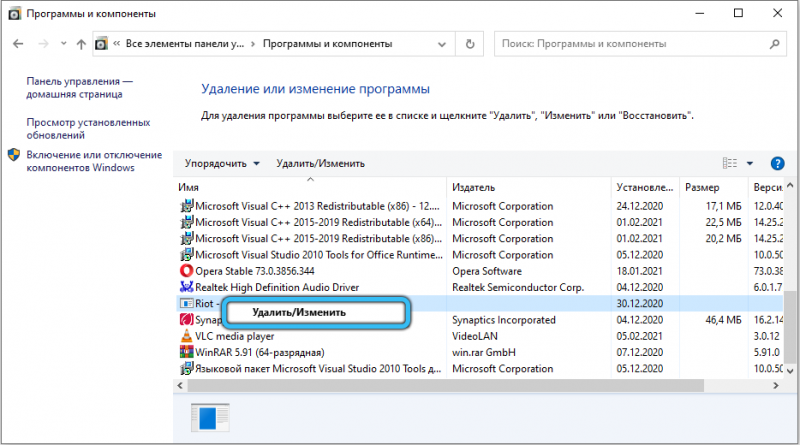Click the Opera Stable red icon
The image size is (800, 445).
[187, 271]
